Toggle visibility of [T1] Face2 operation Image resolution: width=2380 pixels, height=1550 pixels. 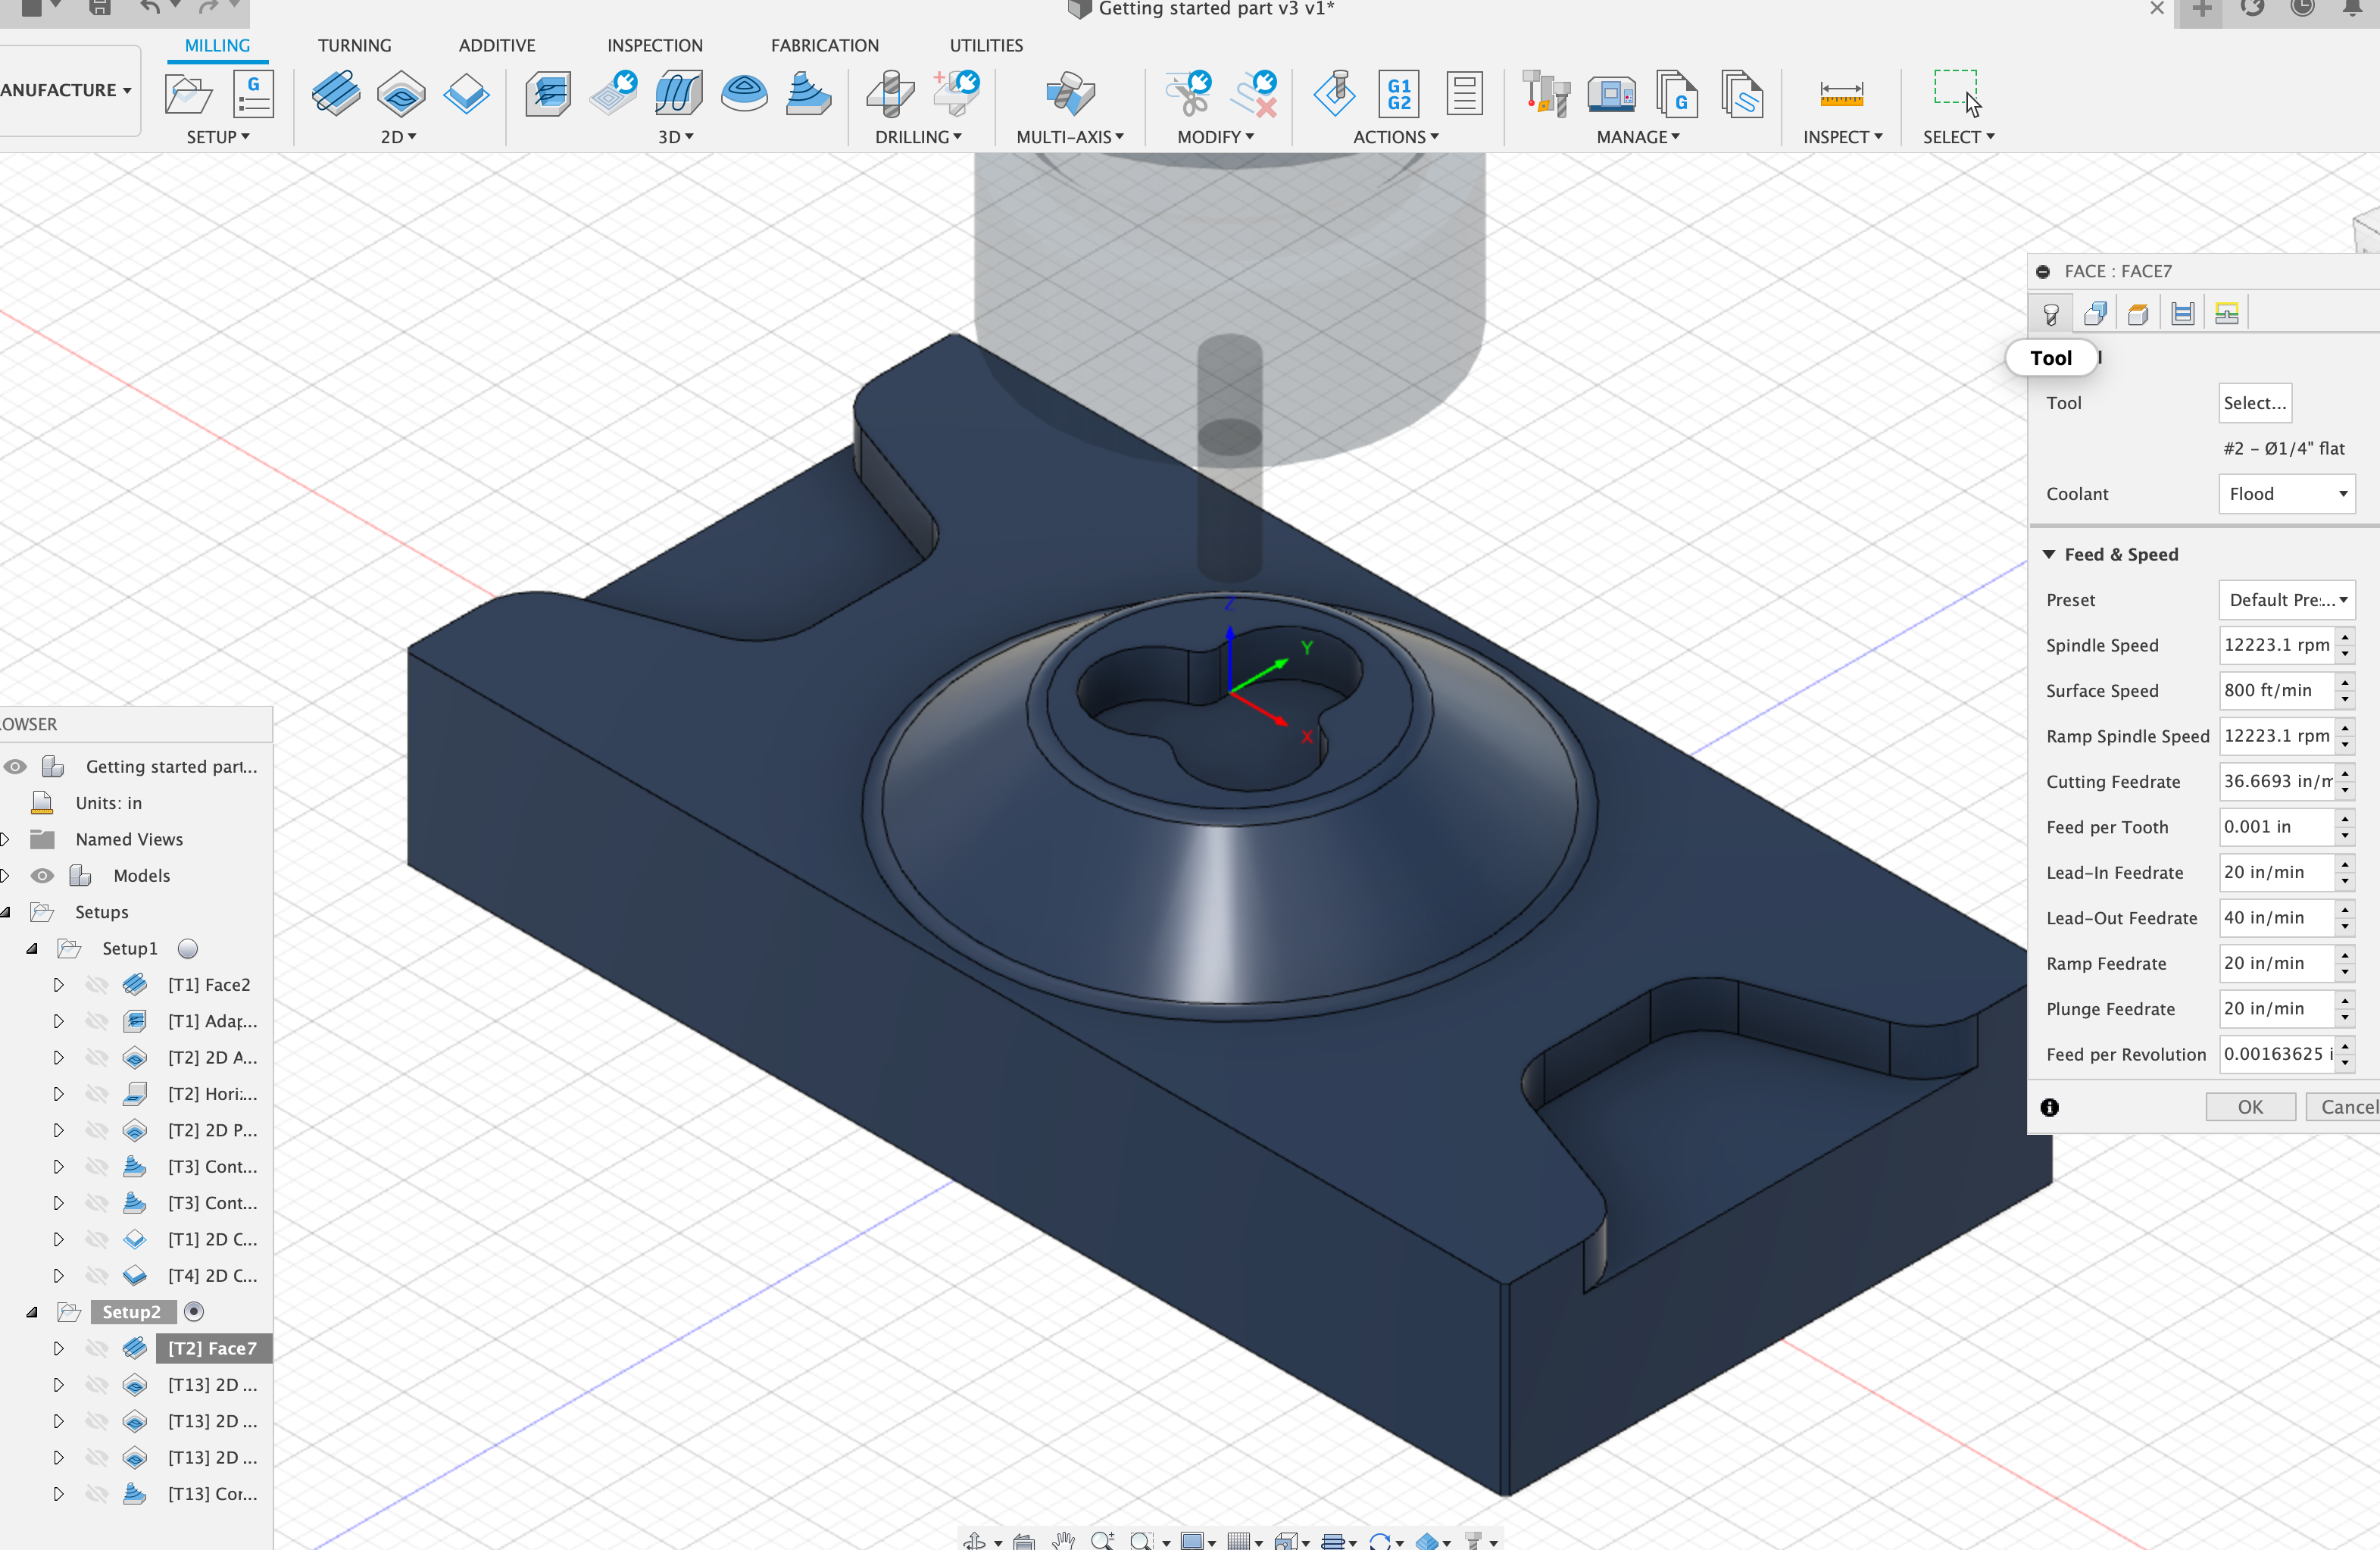pos(97,985)
